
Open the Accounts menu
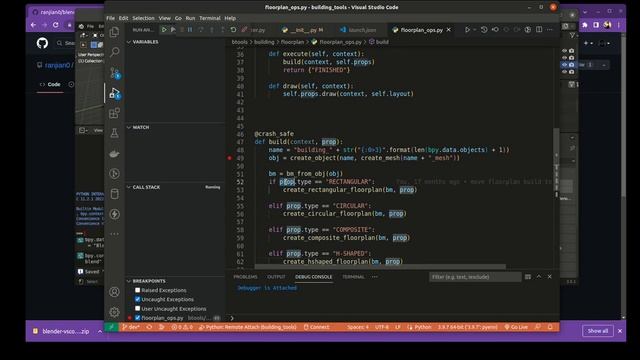[115, 292]
